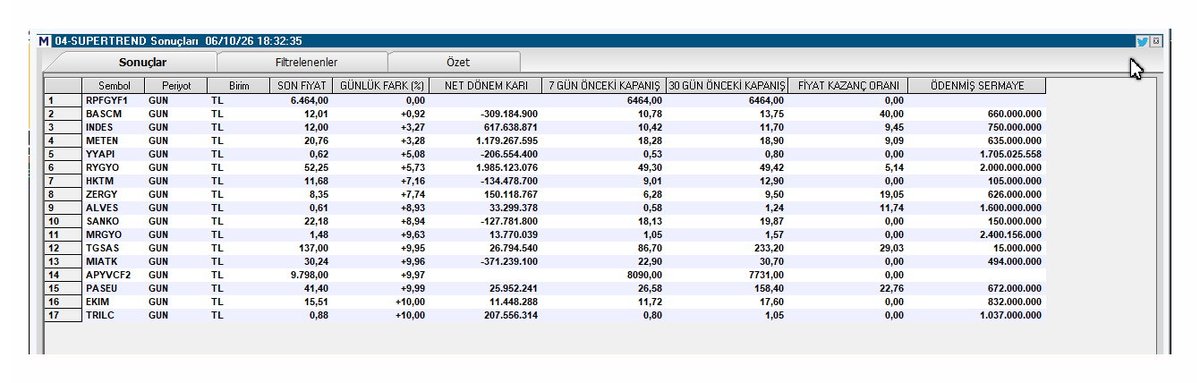Click 30-day close 233,20 cell
The image size is (1200, 383).
(770, 247)
